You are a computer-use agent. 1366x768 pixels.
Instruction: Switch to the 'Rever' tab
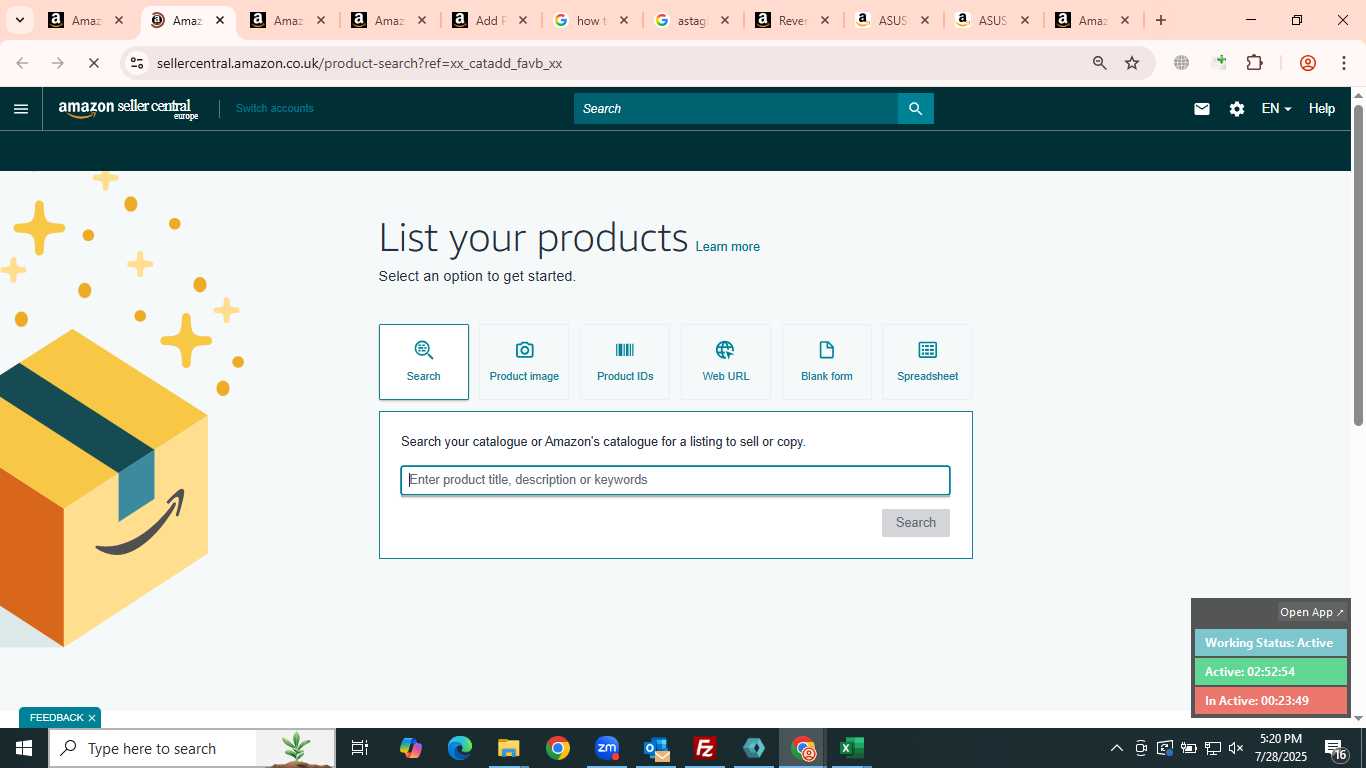tap(791, 20)
